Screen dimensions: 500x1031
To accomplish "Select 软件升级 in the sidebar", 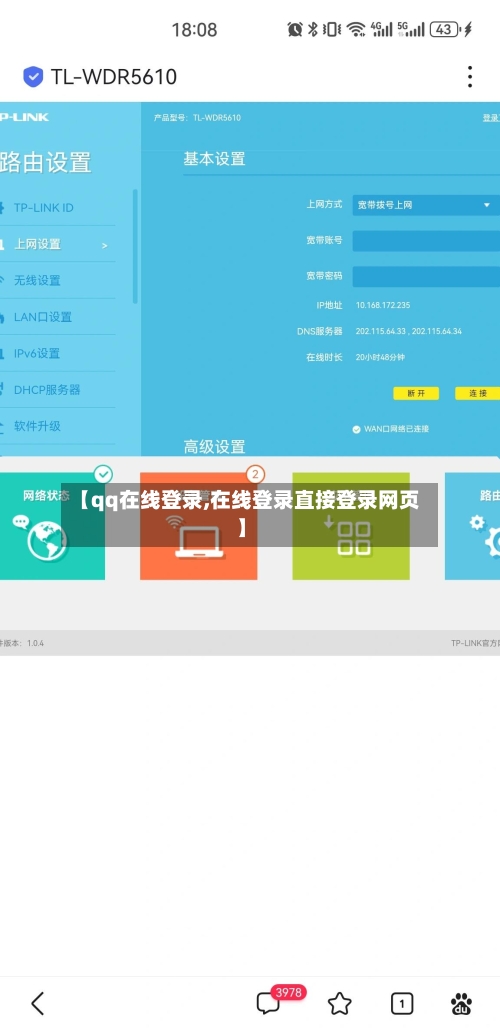I will tap(38, 426).
